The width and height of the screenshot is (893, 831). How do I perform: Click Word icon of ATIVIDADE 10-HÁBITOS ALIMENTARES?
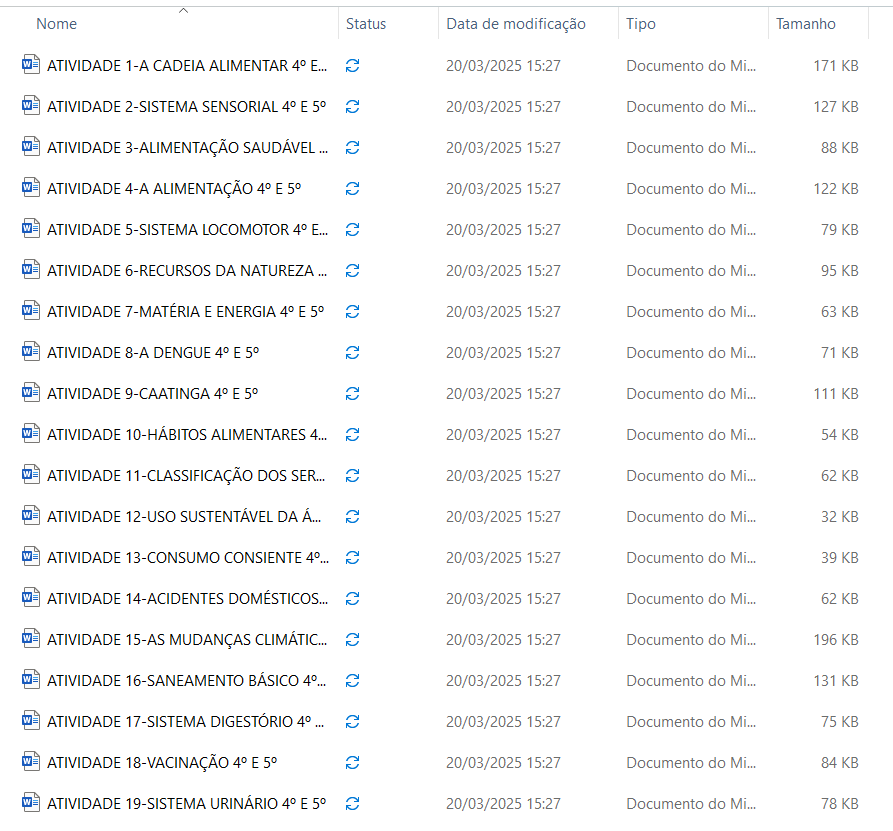coord(31,433)
